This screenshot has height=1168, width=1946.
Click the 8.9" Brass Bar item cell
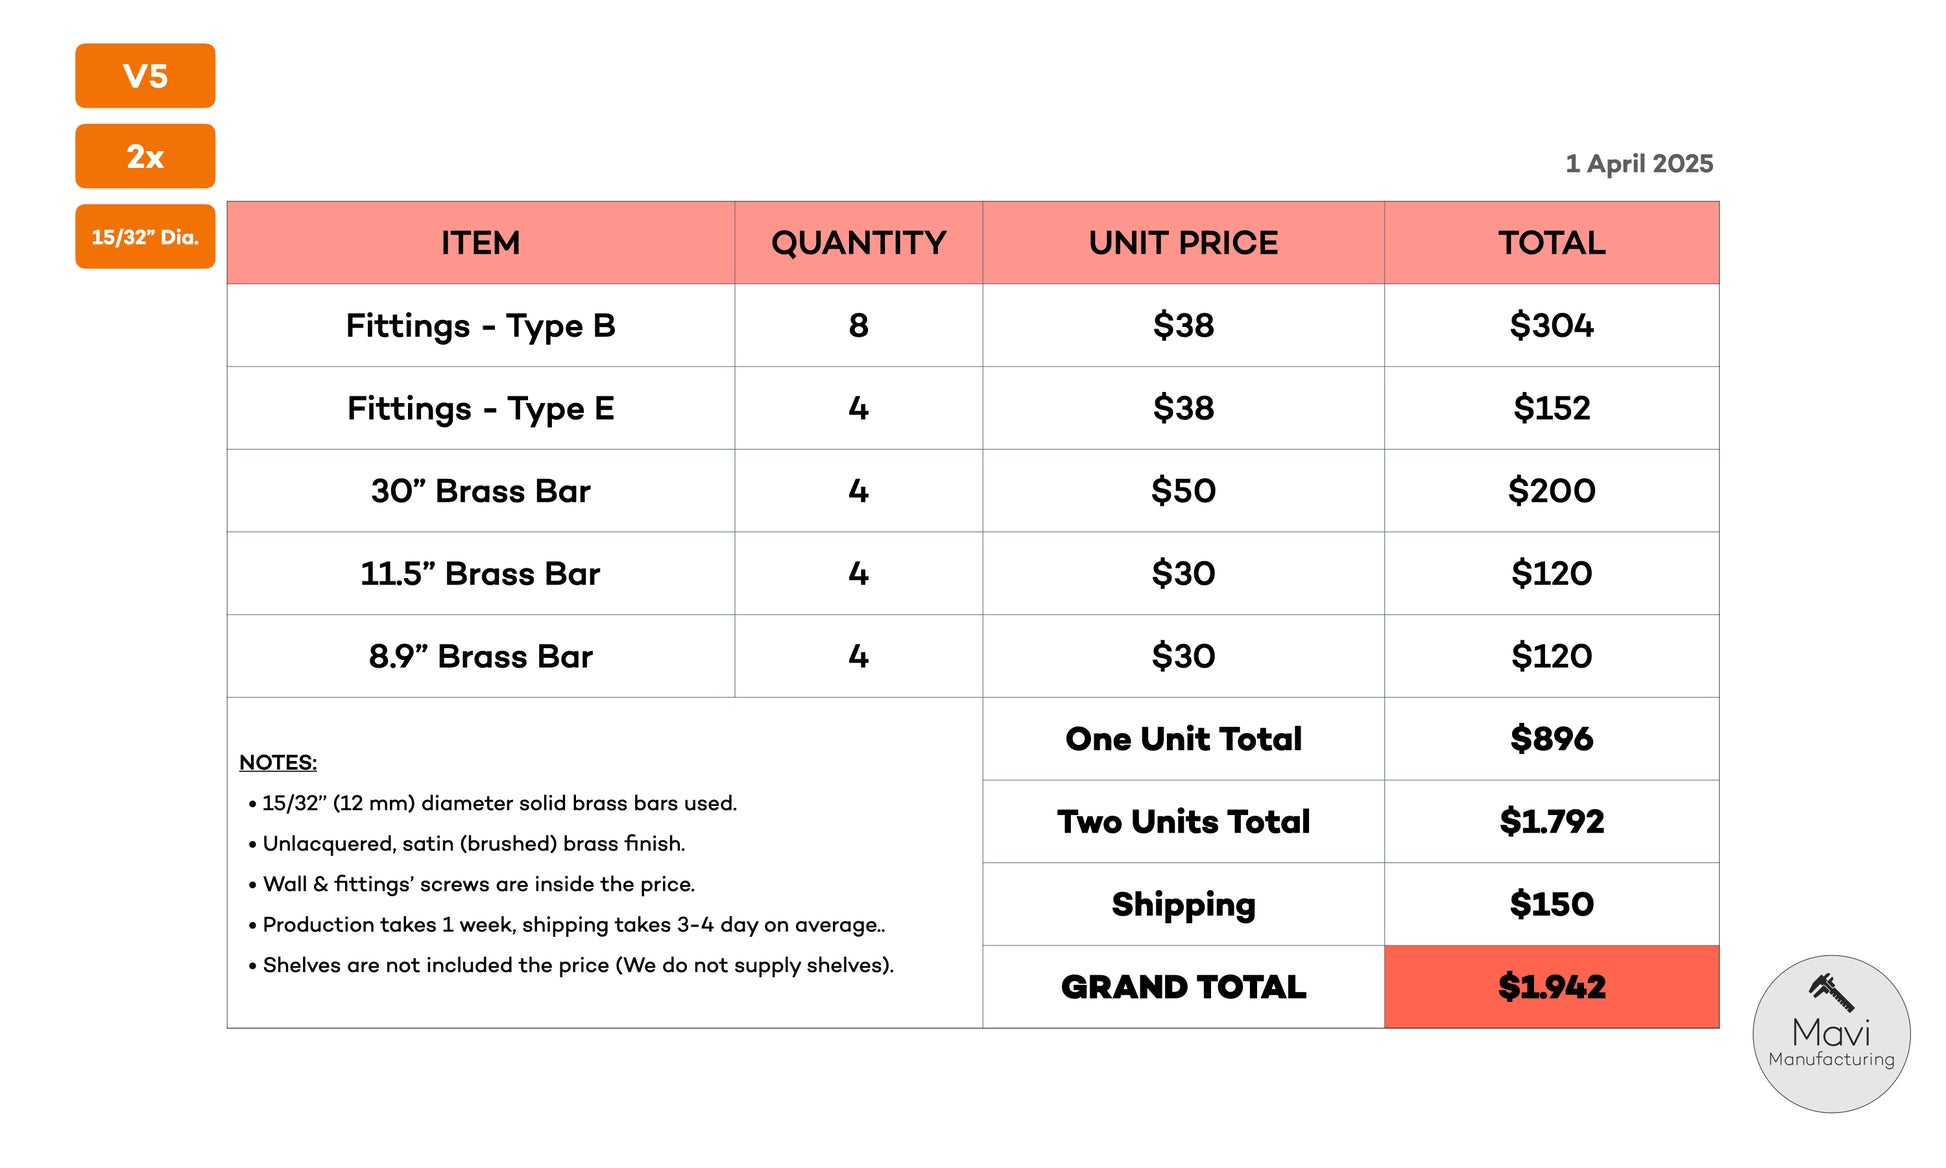pyautogui.click(x=481, y=657)
